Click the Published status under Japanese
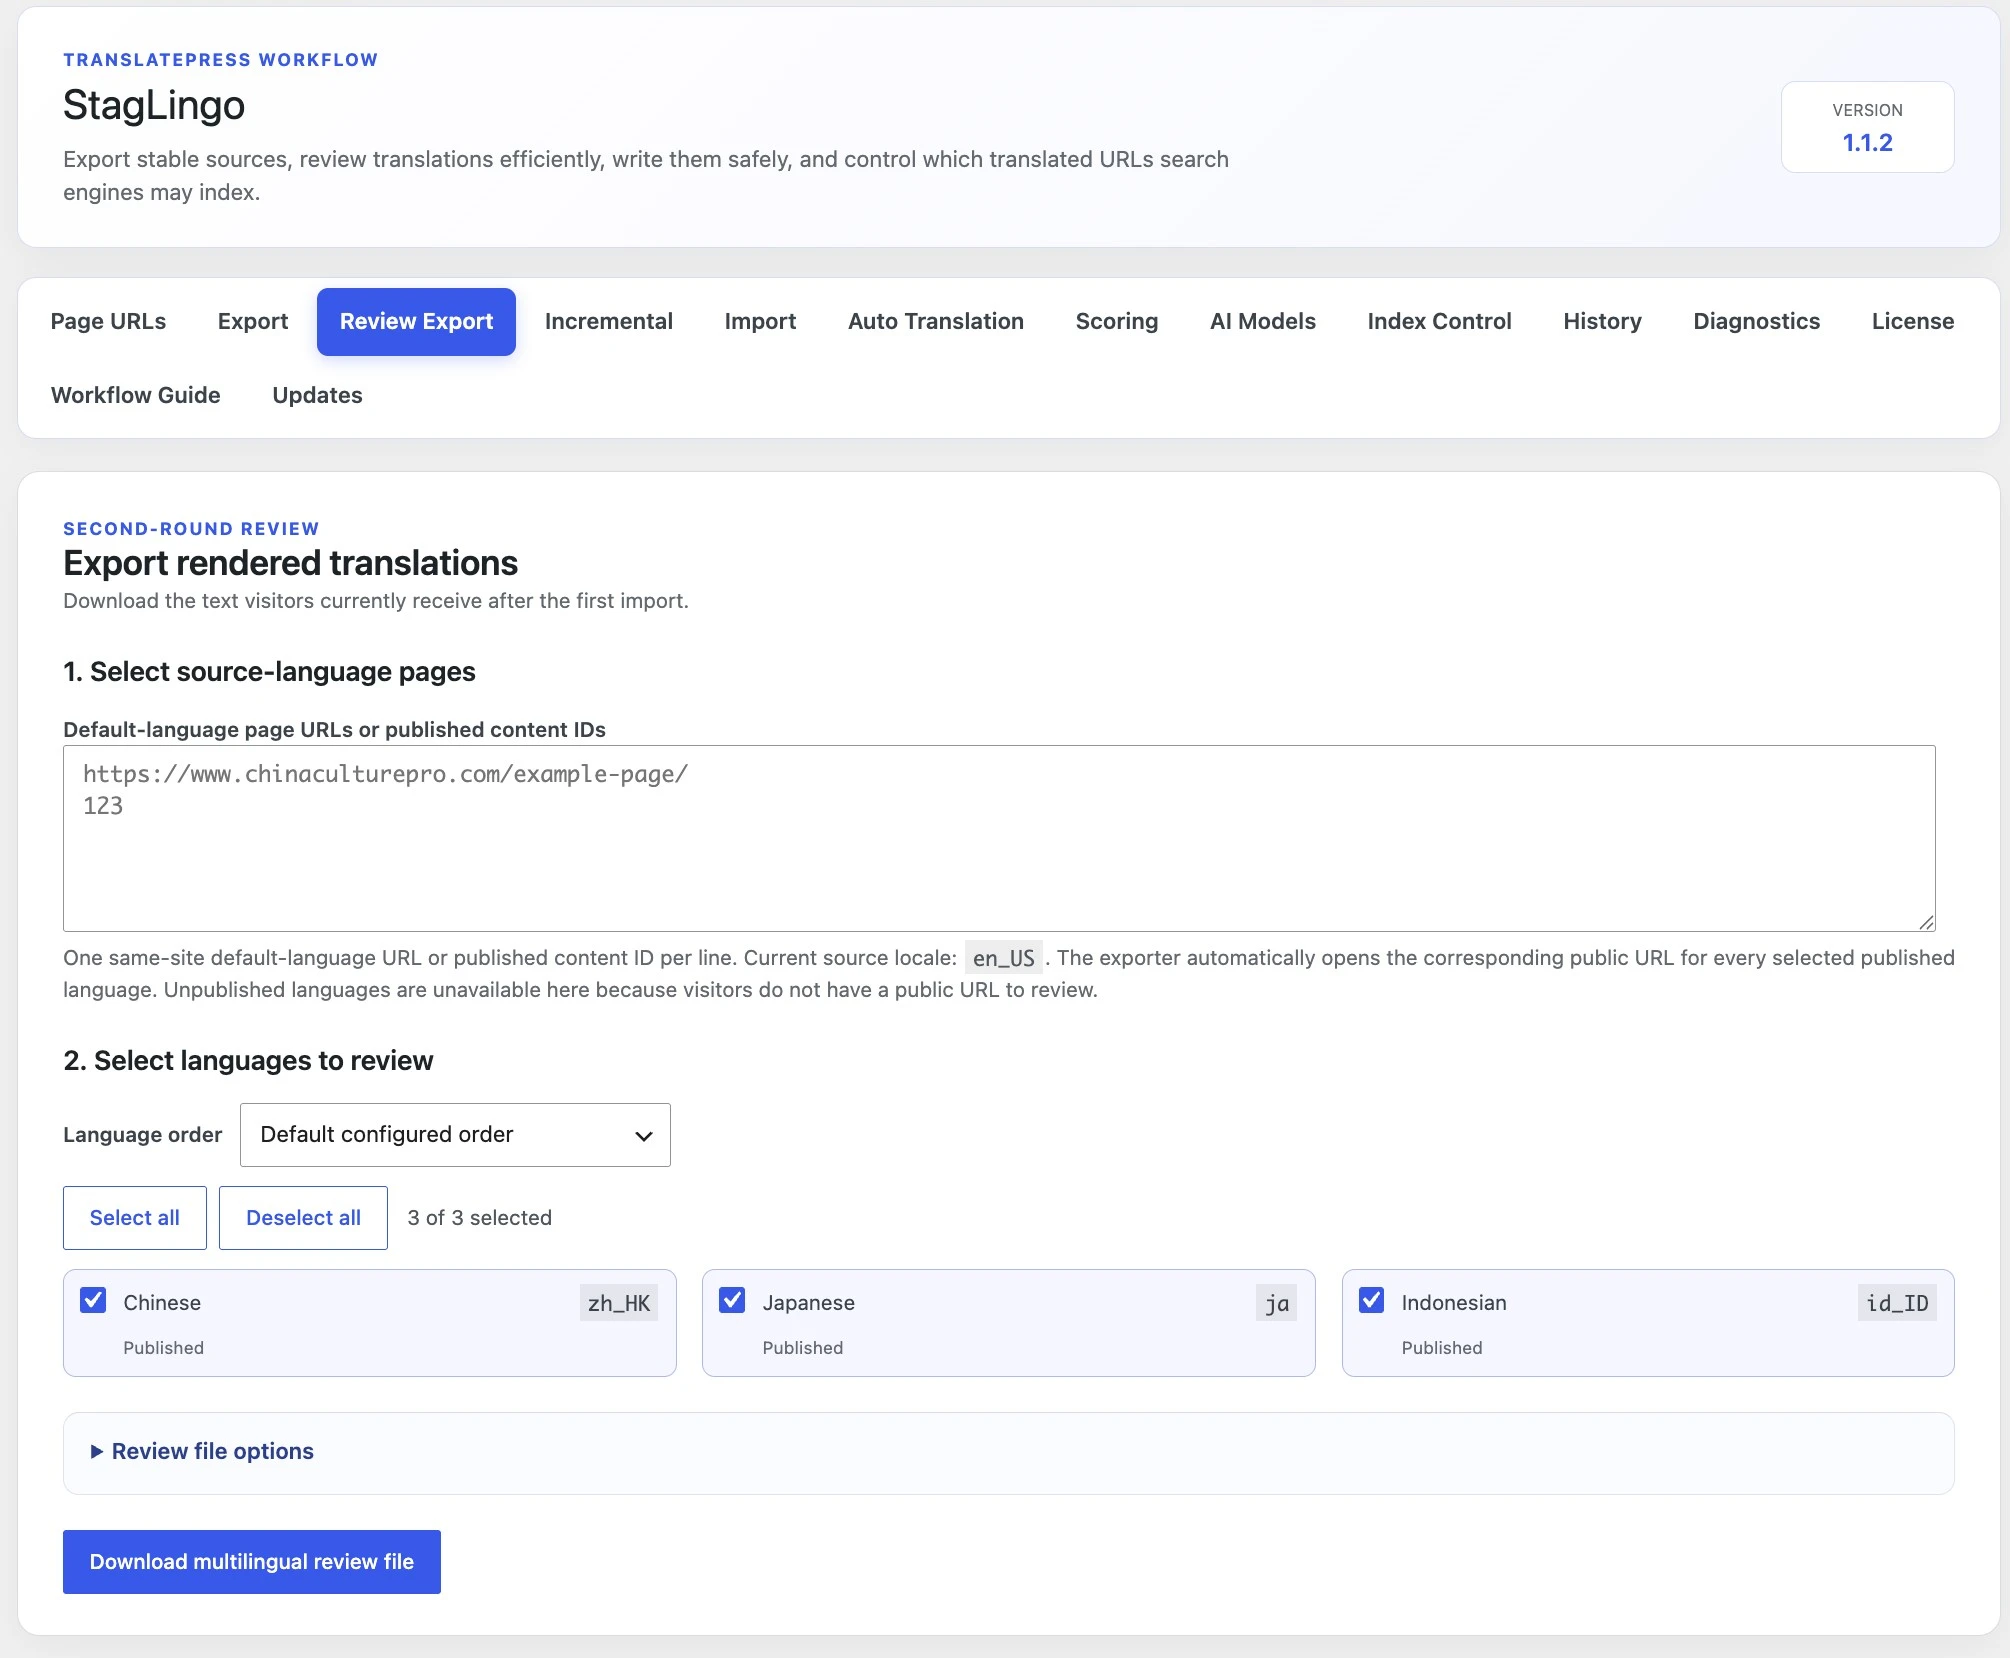 click(803, 1348)
